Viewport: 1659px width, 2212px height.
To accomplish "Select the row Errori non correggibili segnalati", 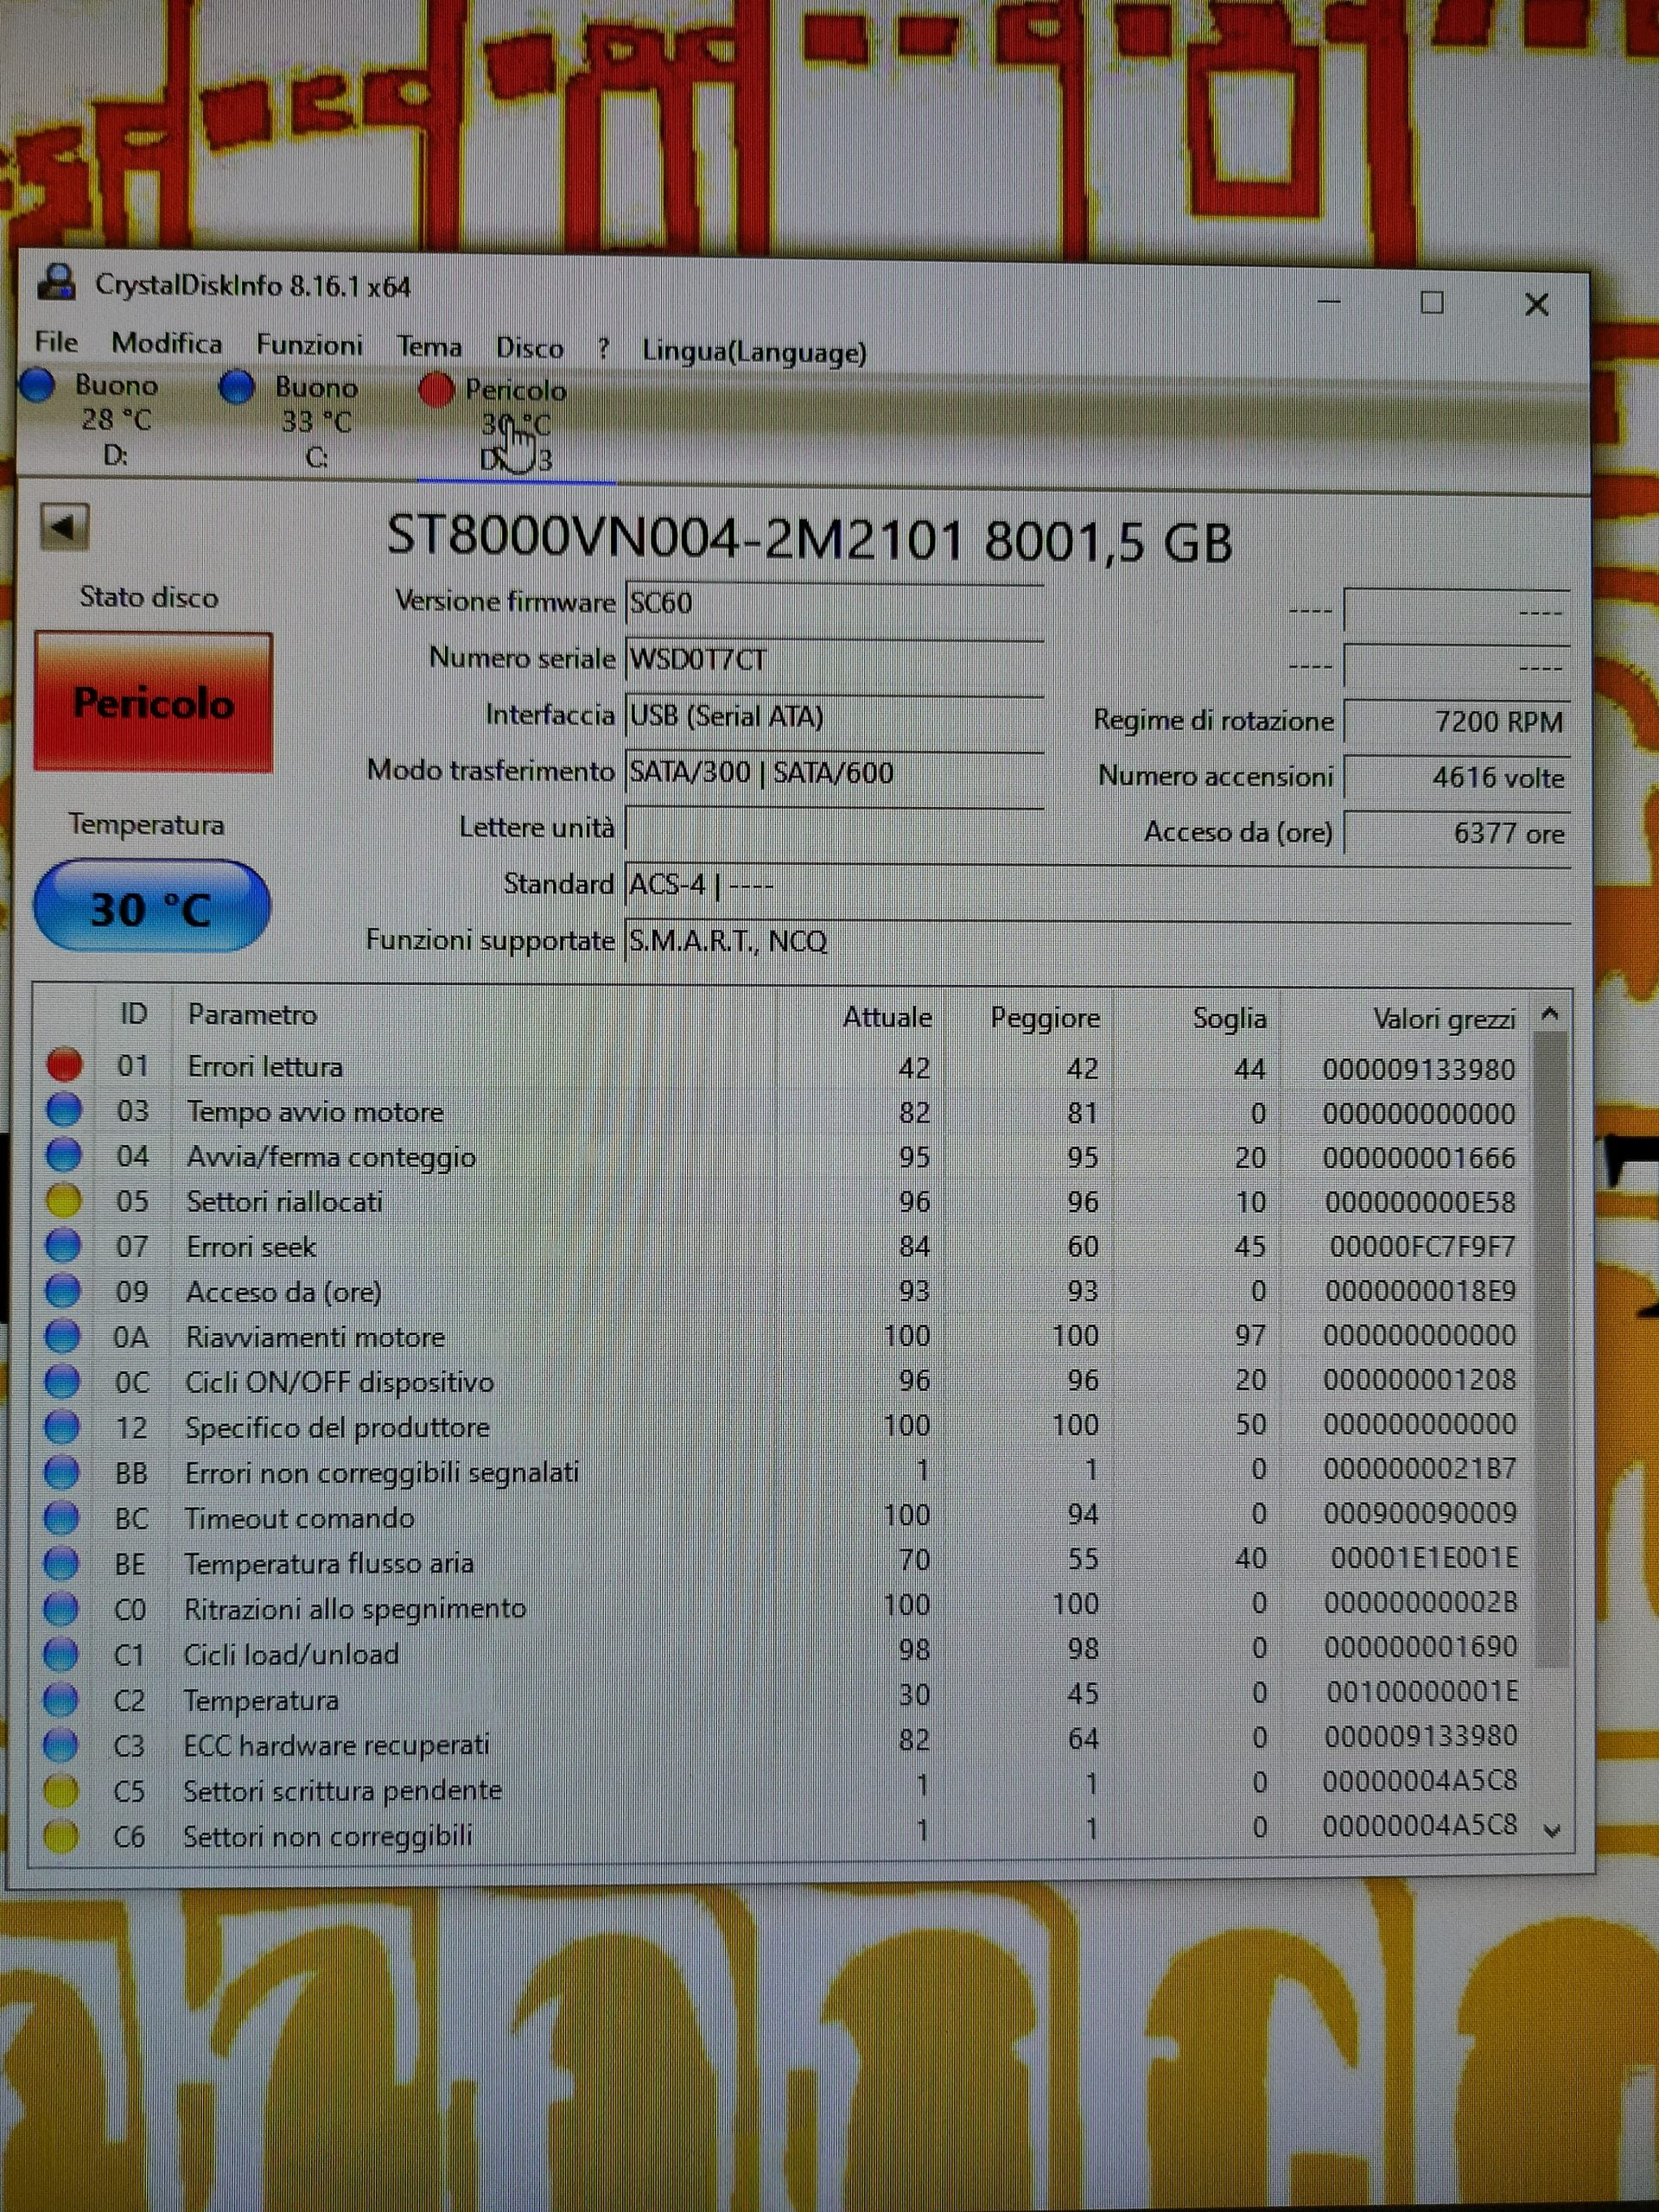I will point(783,1471).
